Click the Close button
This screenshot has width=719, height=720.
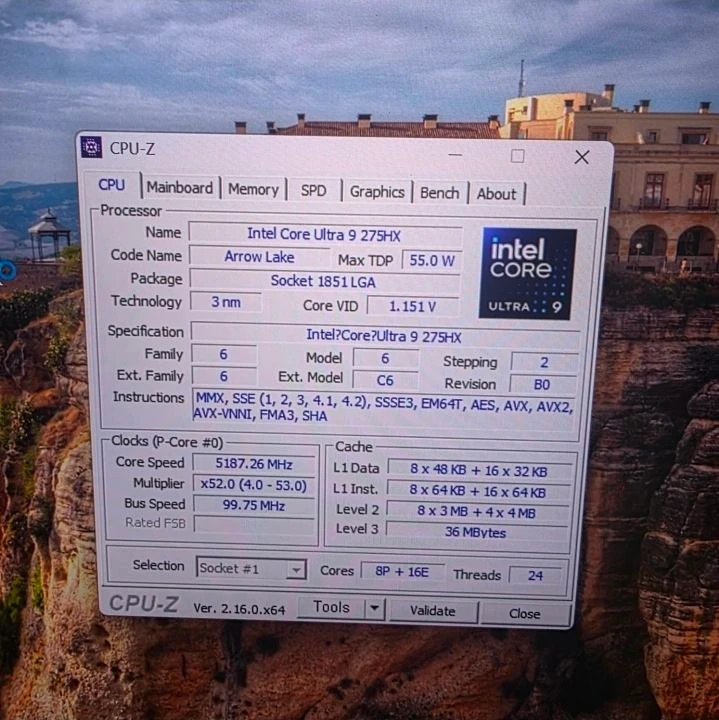tap(524, 613)
